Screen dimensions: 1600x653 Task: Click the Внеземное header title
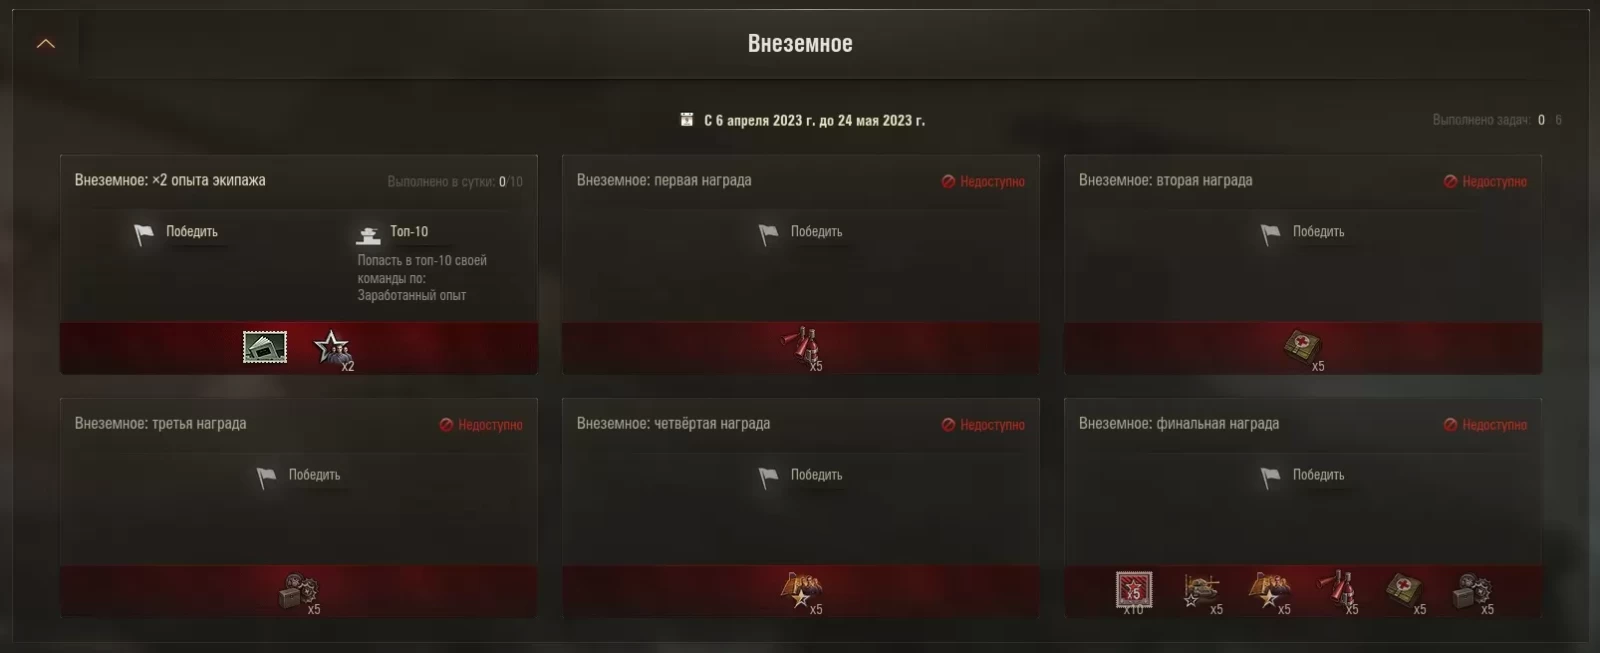click(800, 43)
